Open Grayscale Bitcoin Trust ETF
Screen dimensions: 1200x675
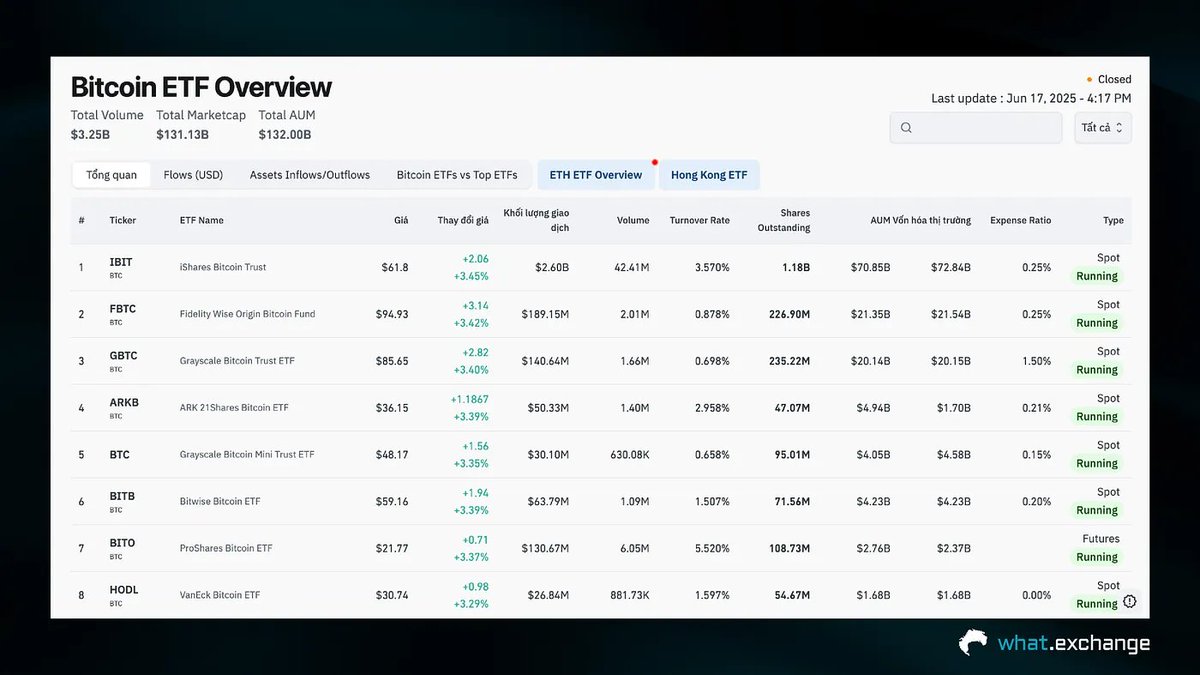click(x=237, y=361)
